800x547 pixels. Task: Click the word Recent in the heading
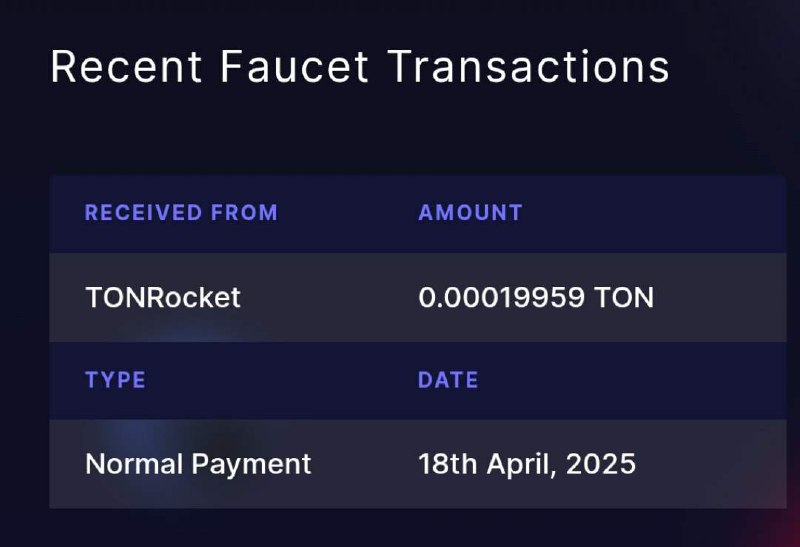coord(126,66)
